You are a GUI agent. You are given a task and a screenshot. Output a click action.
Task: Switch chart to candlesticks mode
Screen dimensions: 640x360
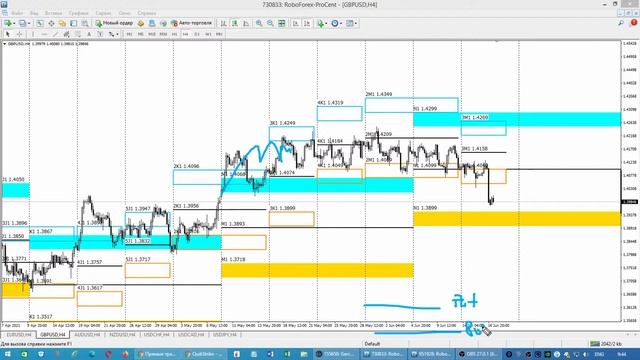235,23
